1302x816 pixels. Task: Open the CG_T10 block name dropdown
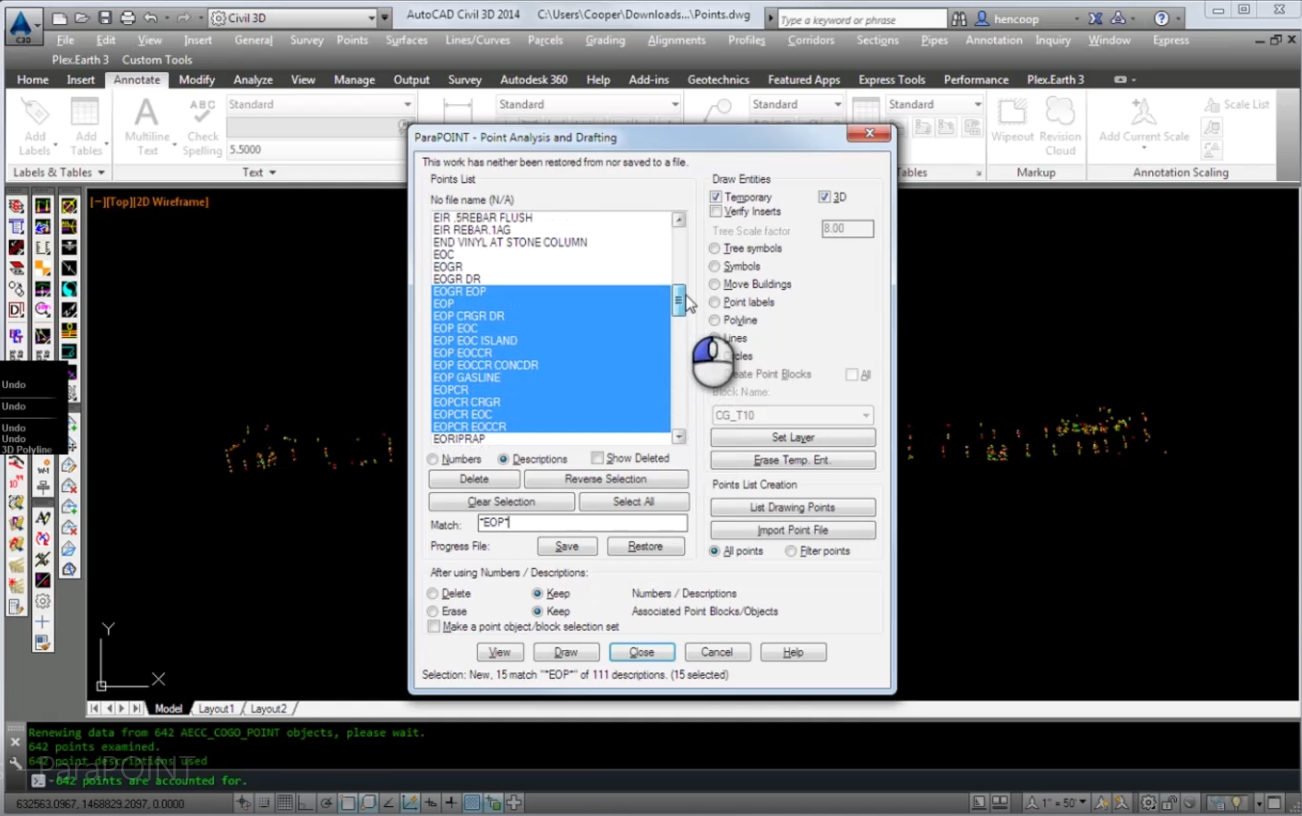[866, 415]
